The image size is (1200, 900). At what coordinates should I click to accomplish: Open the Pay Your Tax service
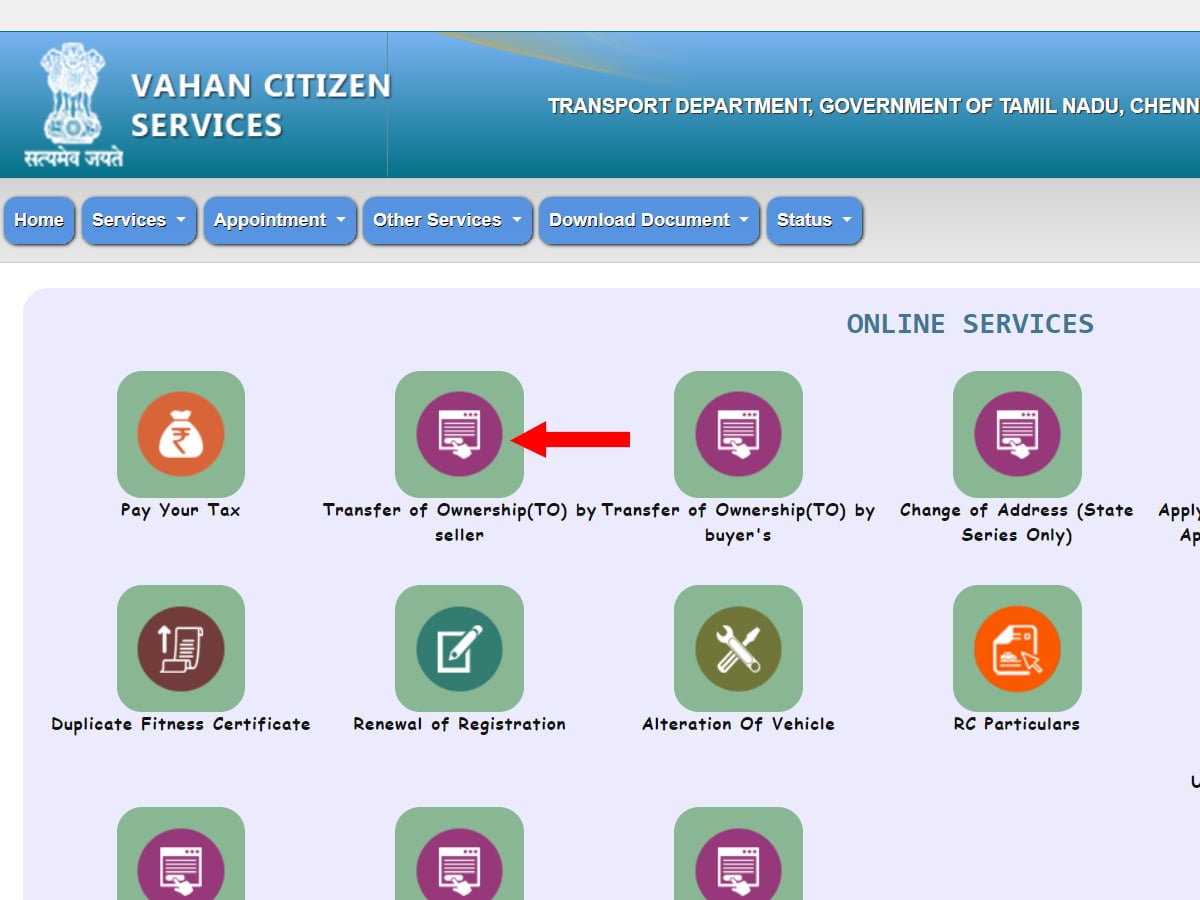click(180, 435)
